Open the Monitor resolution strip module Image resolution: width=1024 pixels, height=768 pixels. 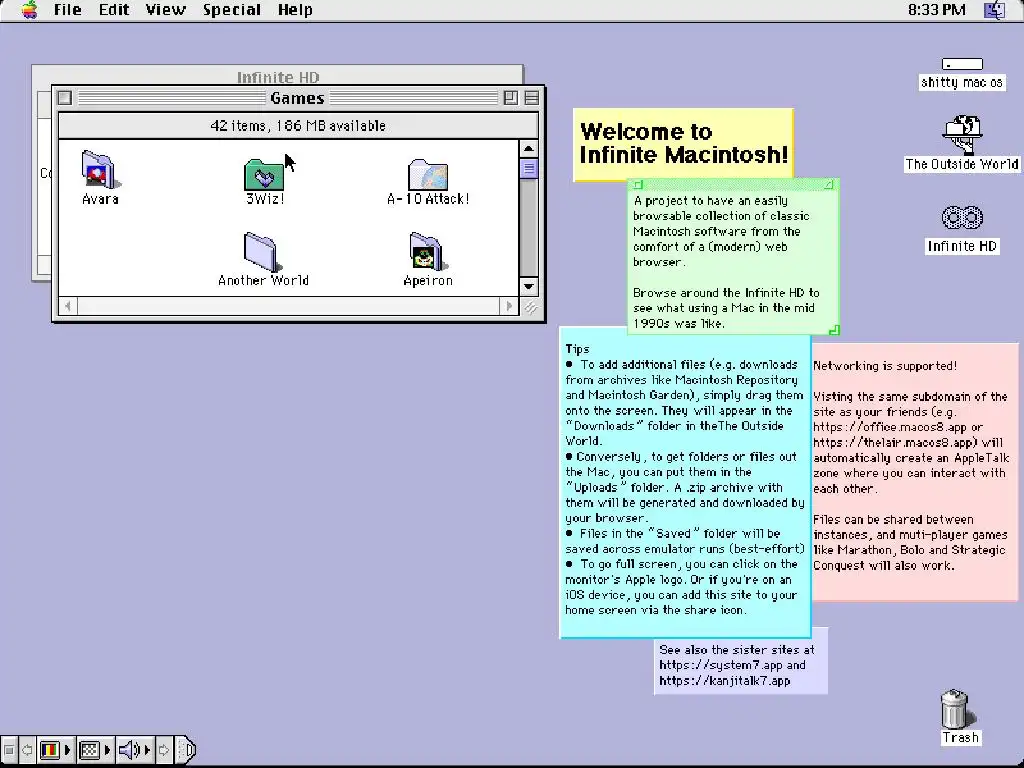tap(95, 750)
